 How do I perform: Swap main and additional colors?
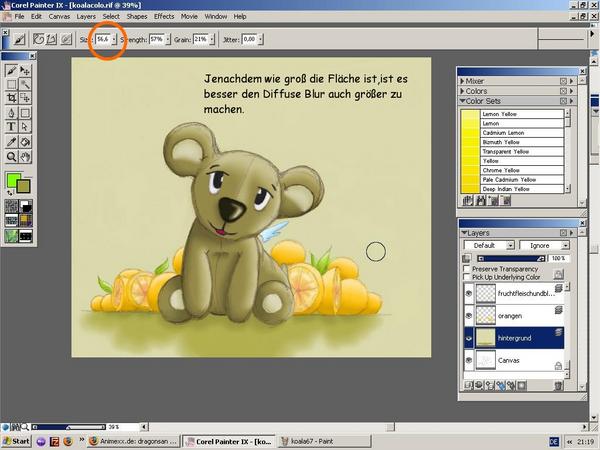(10, 192)
